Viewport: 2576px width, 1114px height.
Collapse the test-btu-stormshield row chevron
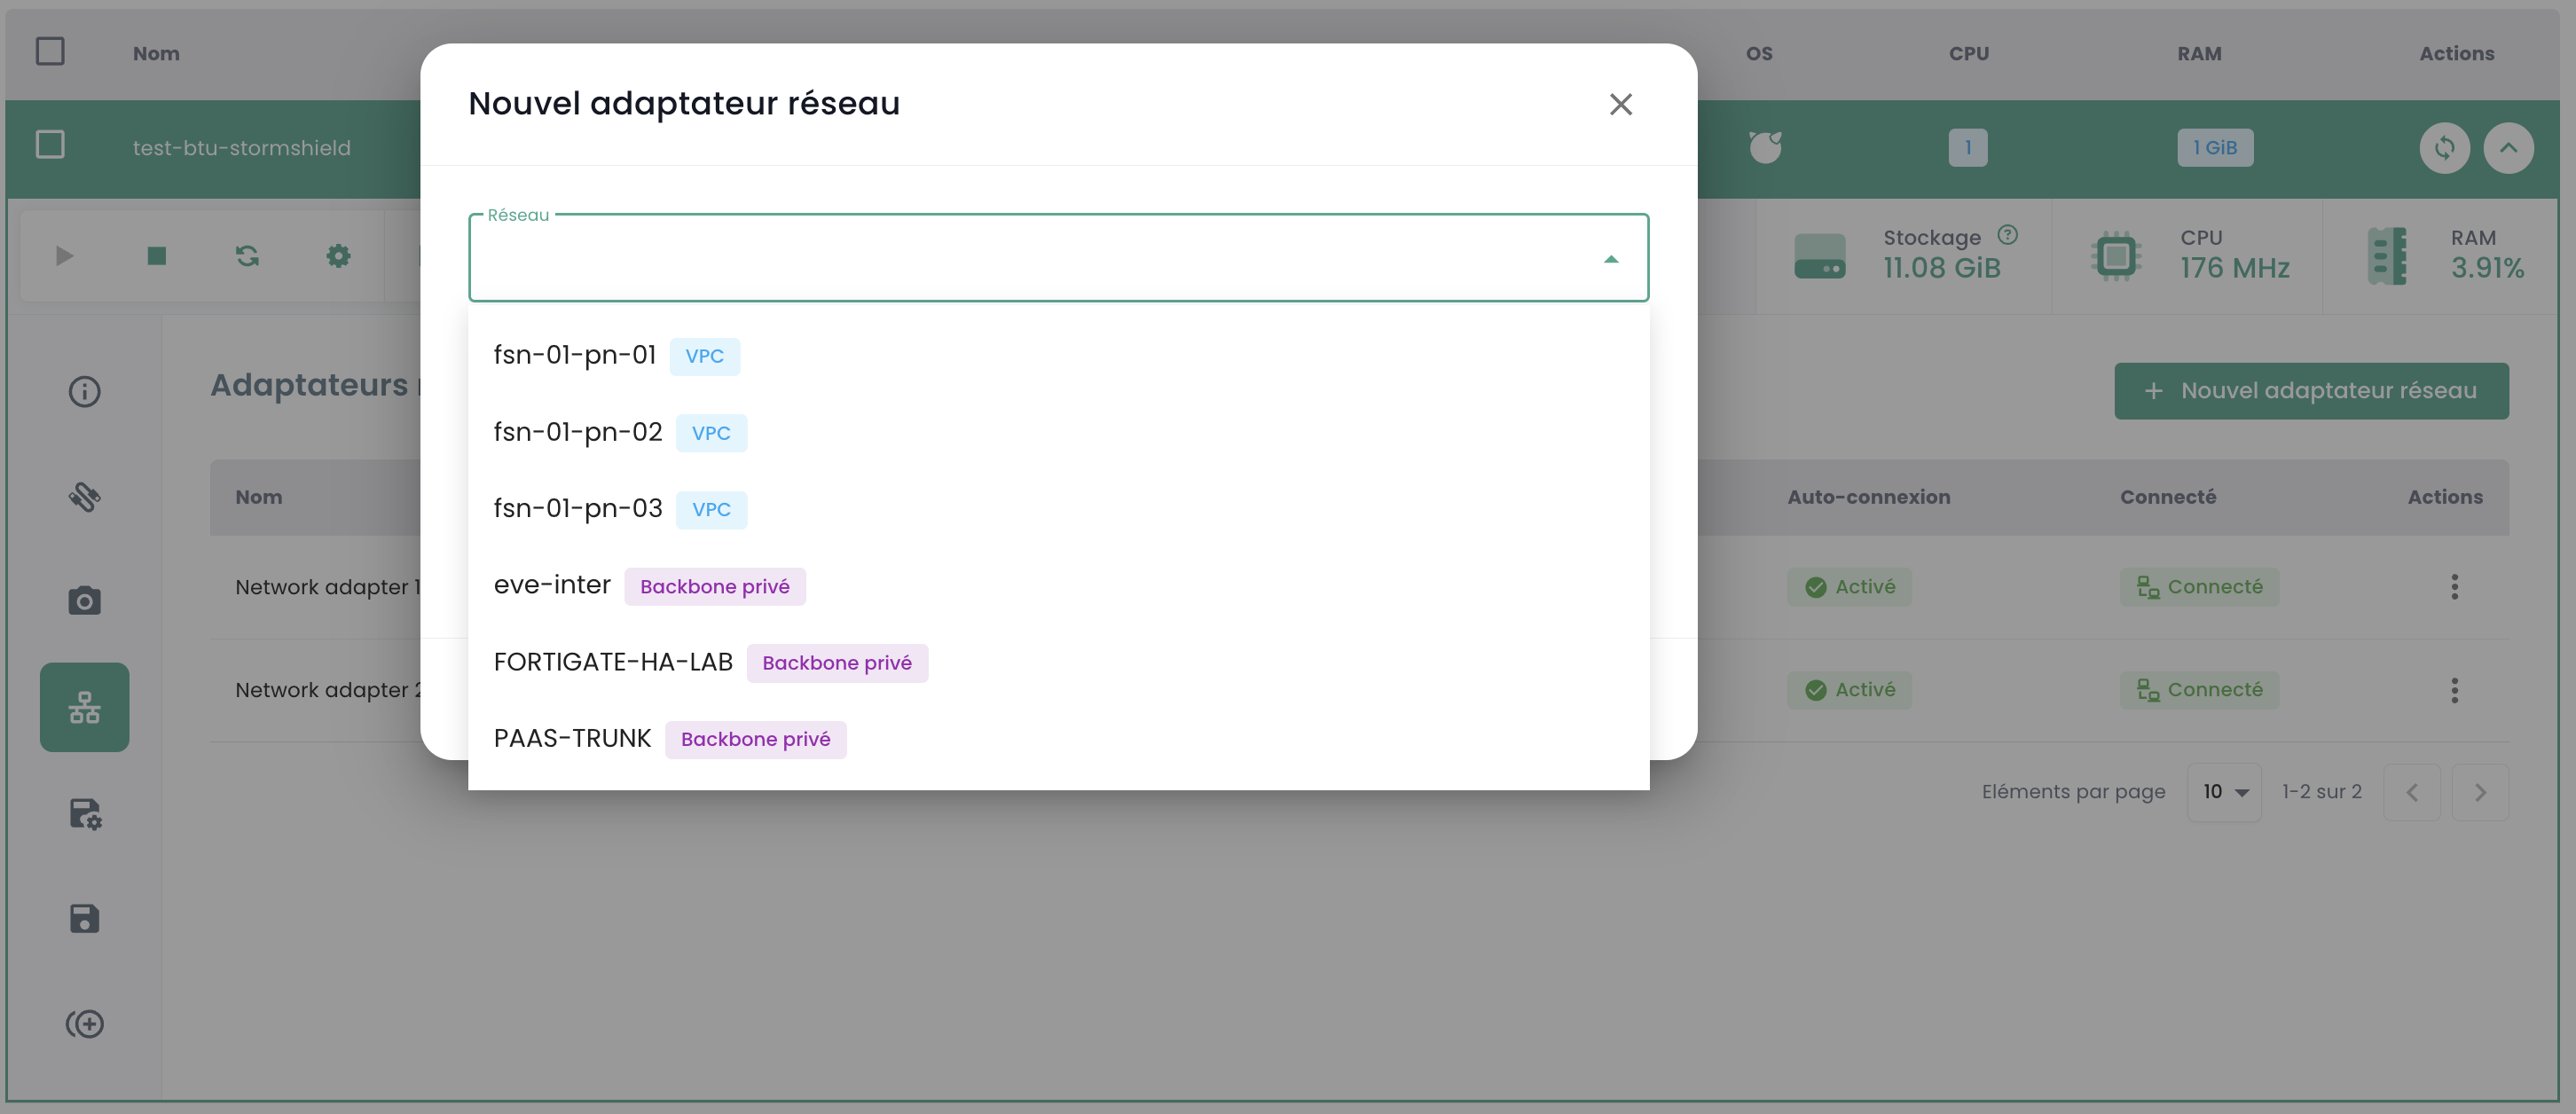click(x=2508, y=148)
